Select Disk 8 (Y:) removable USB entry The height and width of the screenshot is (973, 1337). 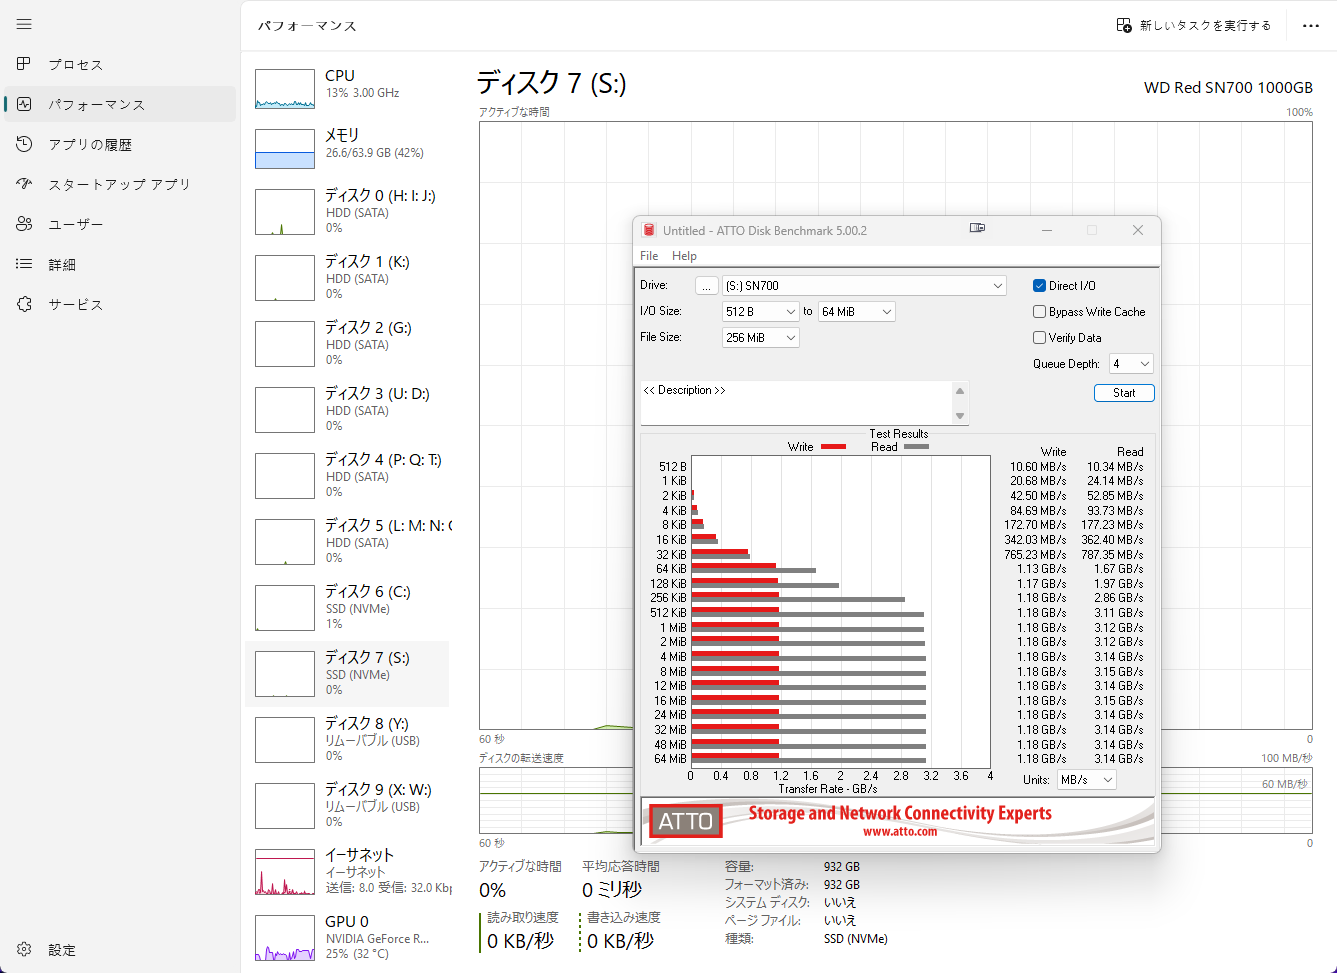tap(347, 740)
